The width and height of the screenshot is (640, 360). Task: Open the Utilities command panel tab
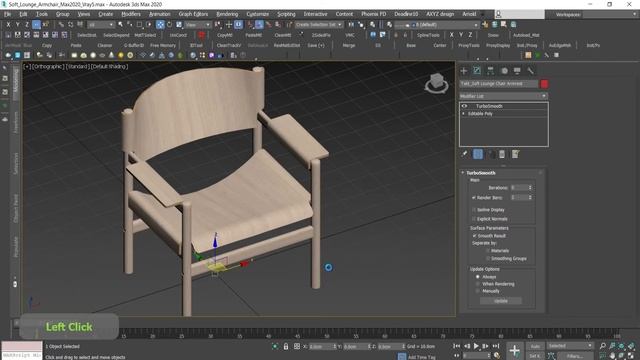point(530,71)
